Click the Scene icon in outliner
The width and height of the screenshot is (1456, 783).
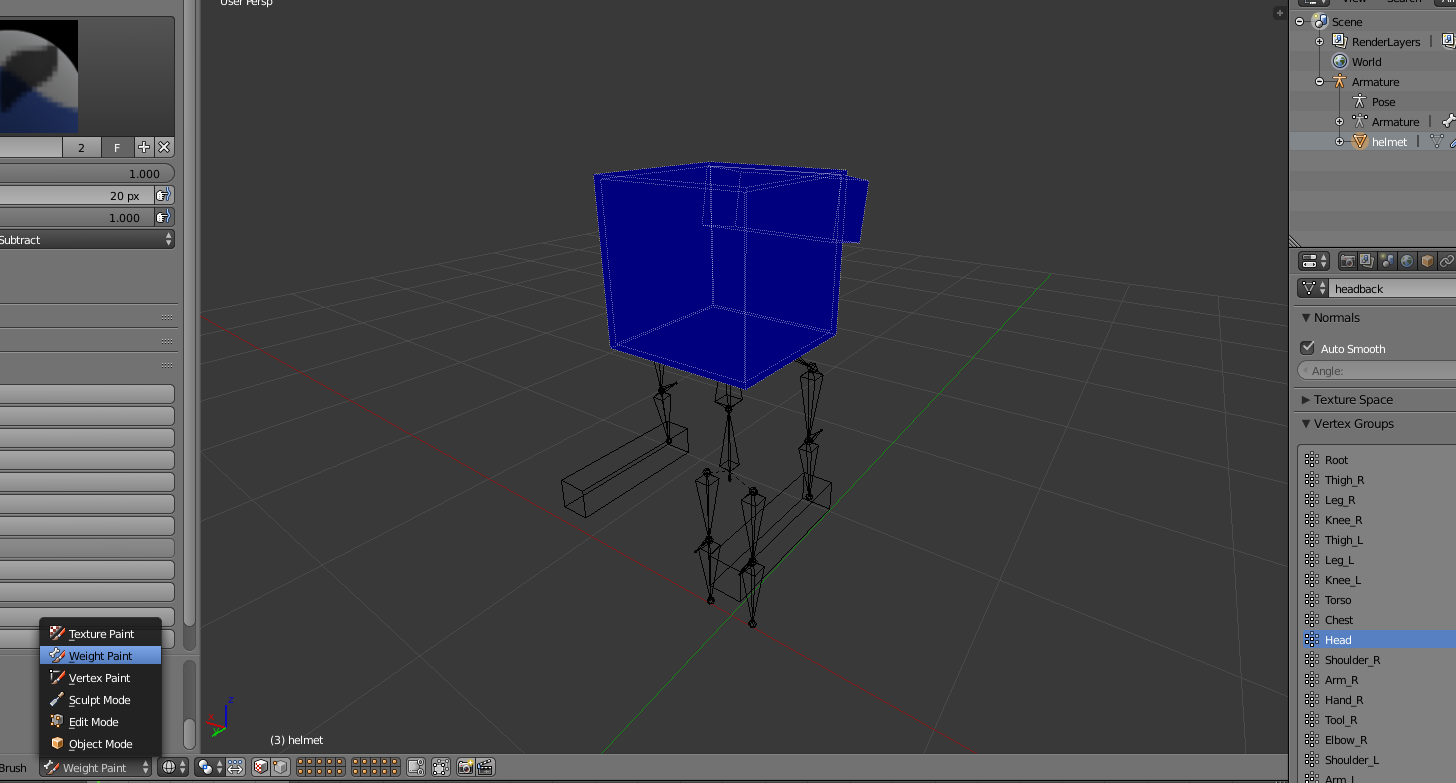click(1319, 21)
